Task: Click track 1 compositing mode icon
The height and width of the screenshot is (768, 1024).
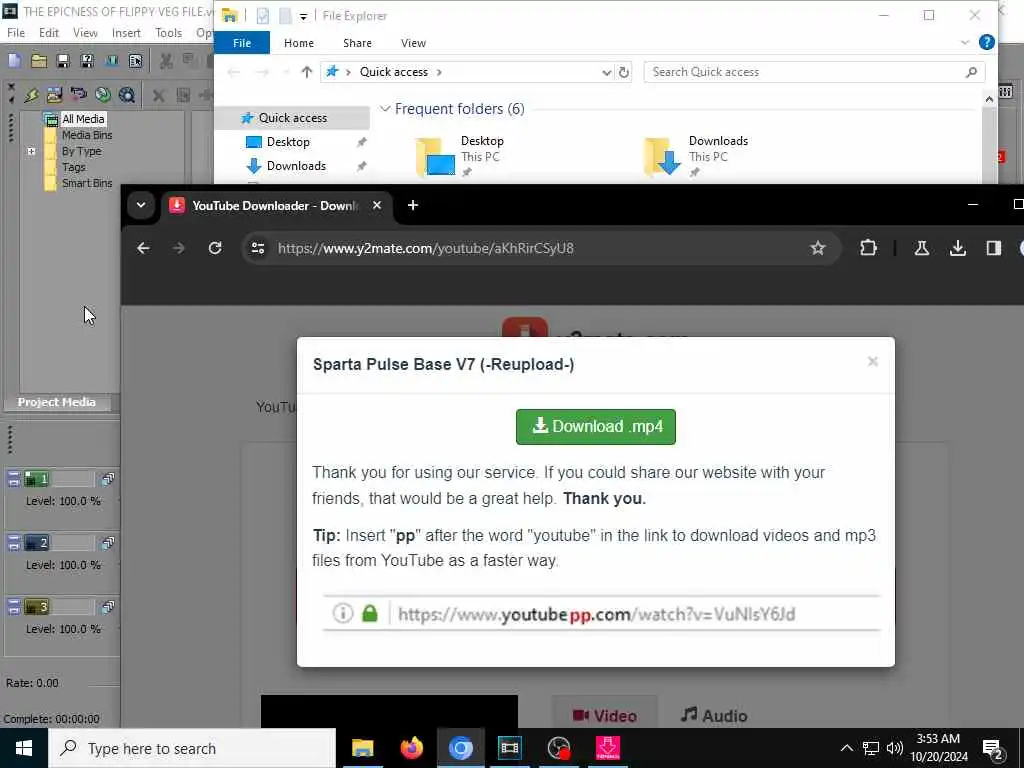Action: (108, 479)
